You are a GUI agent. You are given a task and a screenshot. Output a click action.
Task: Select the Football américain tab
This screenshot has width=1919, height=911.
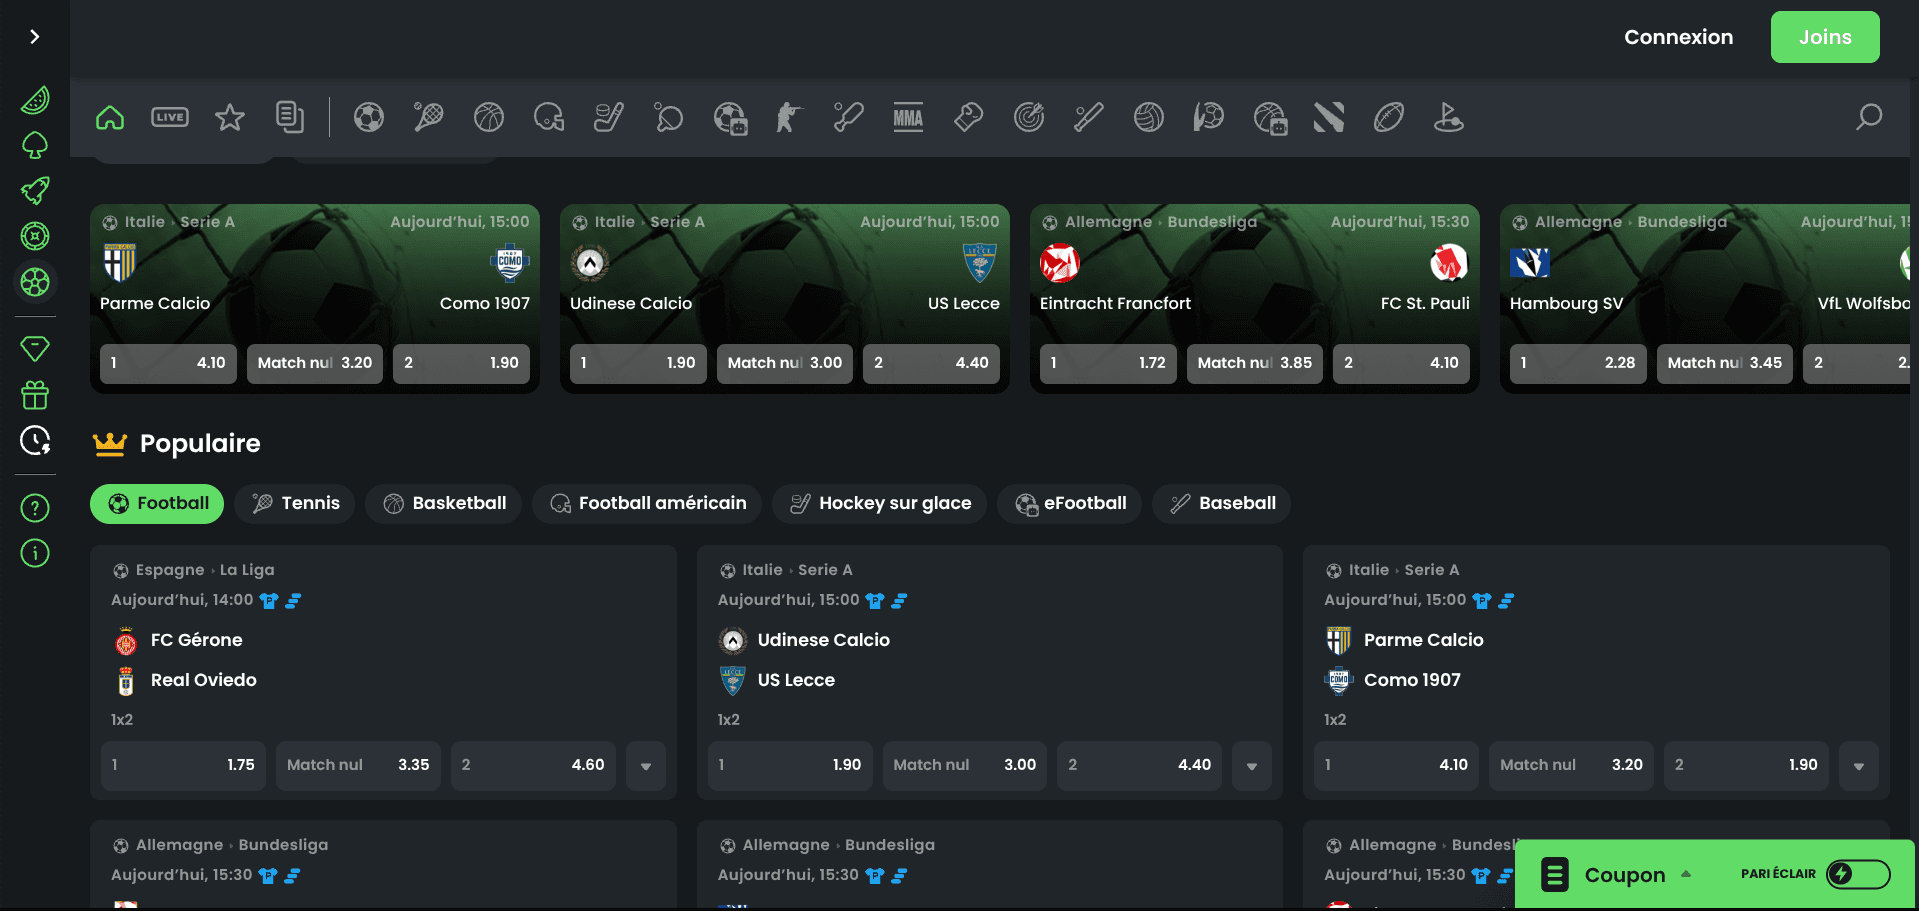click(647, 503)
